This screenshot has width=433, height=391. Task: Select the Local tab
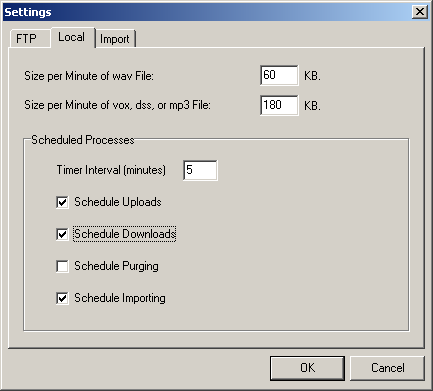71,37
